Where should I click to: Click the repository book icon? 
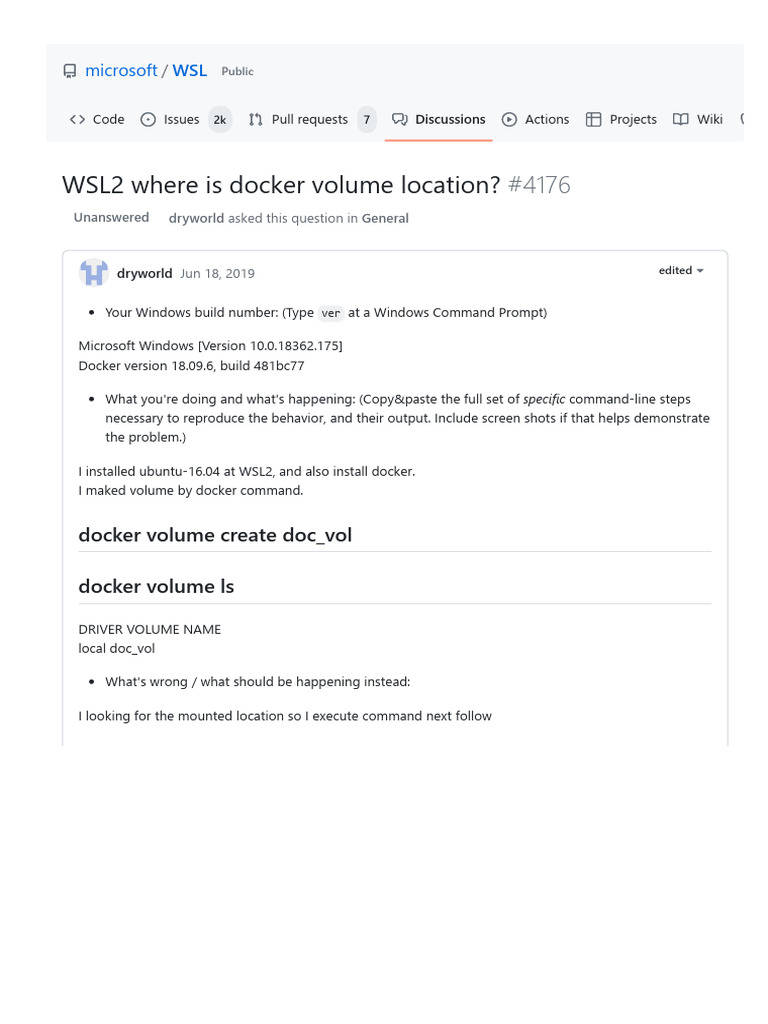tap(69, 71)
